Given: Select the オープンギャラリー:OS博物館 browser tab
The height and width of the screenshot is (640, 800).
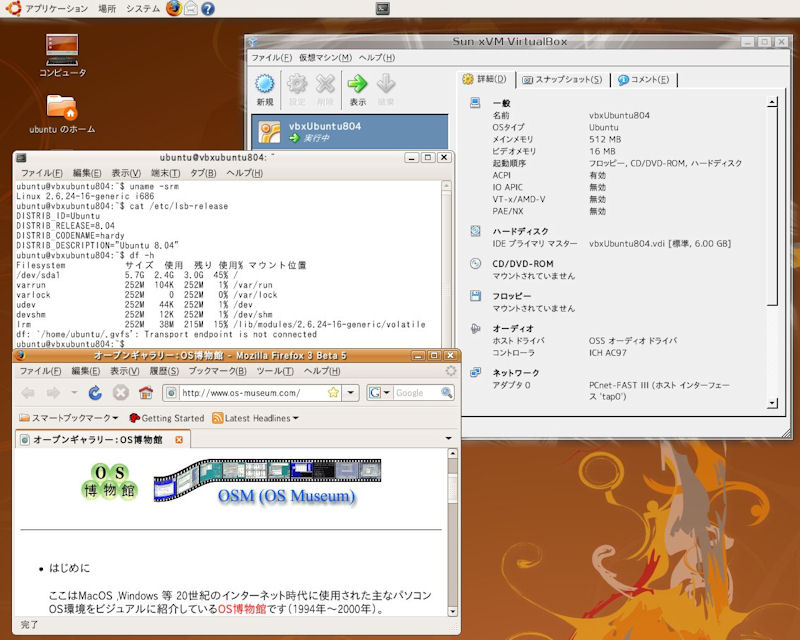Looking at the screenshot, I should click(102, 439).
